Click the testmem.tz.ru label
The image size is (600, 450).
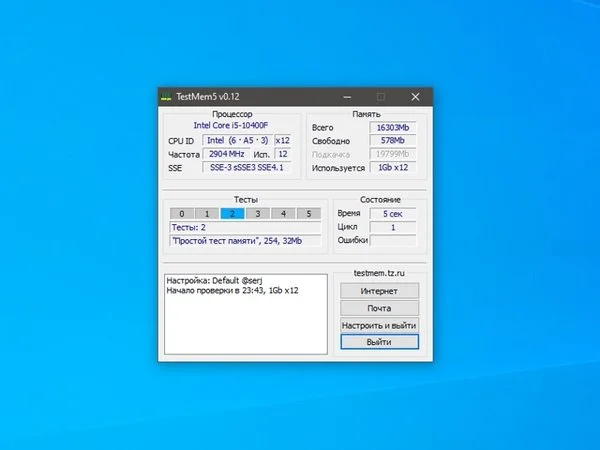379,273
